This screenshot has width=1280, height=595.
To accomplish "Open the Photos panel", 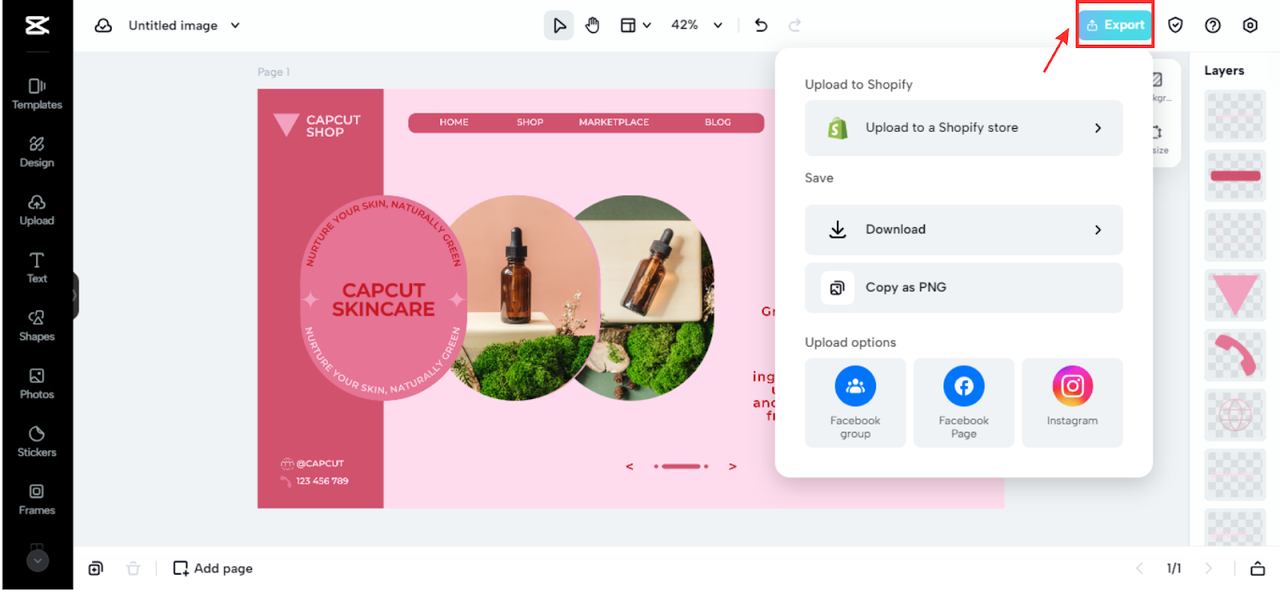I will [x=37, y=384].
